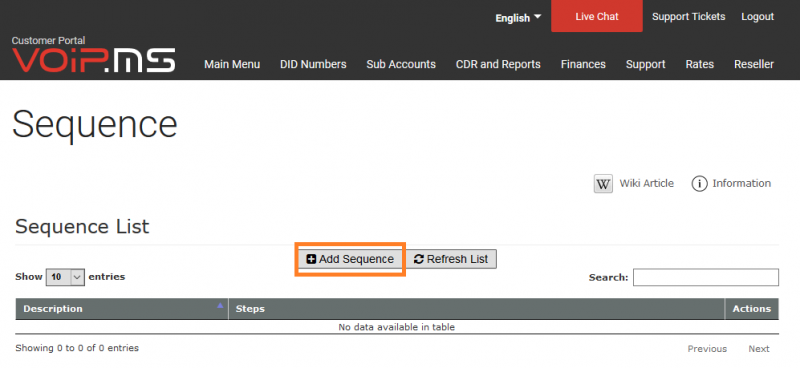Open the Wiki Article link
Viewport: 800px width, 368px height.
tap(646, 183)
